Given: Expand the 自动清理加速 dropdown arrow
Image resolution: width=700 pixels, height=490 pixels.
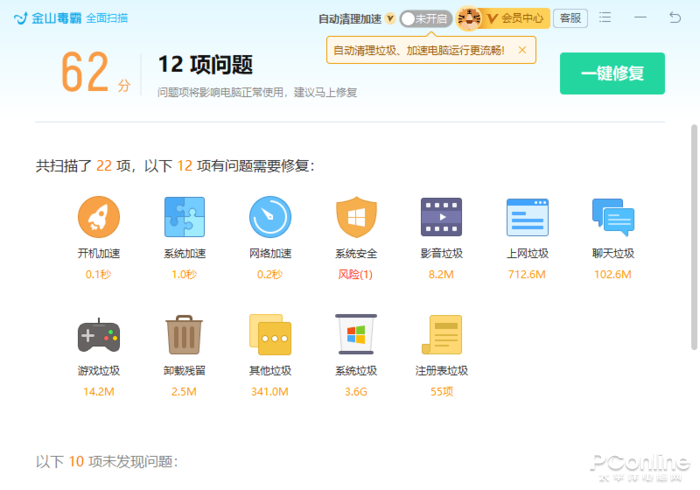Looking at the screenshot, I should [390, 18].
